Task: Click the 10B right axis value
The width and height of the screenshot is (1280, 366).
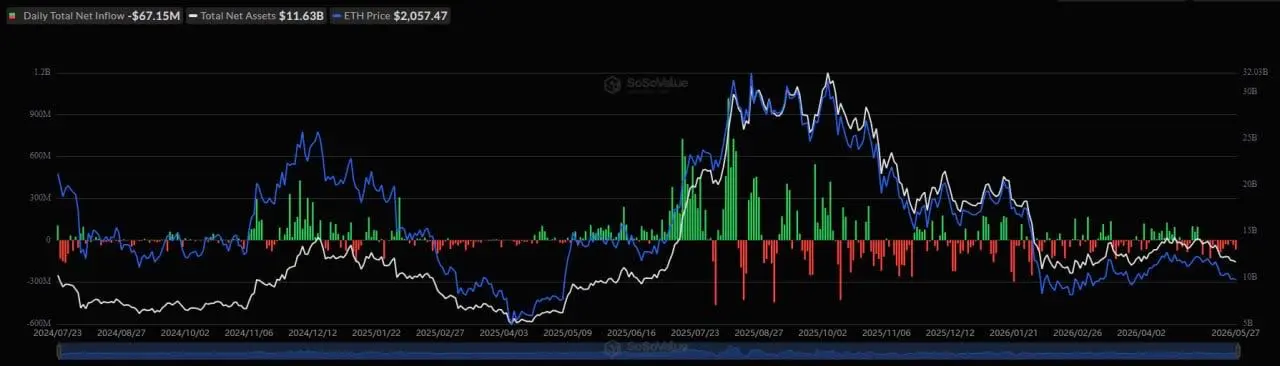Action: click(1249, 276)
